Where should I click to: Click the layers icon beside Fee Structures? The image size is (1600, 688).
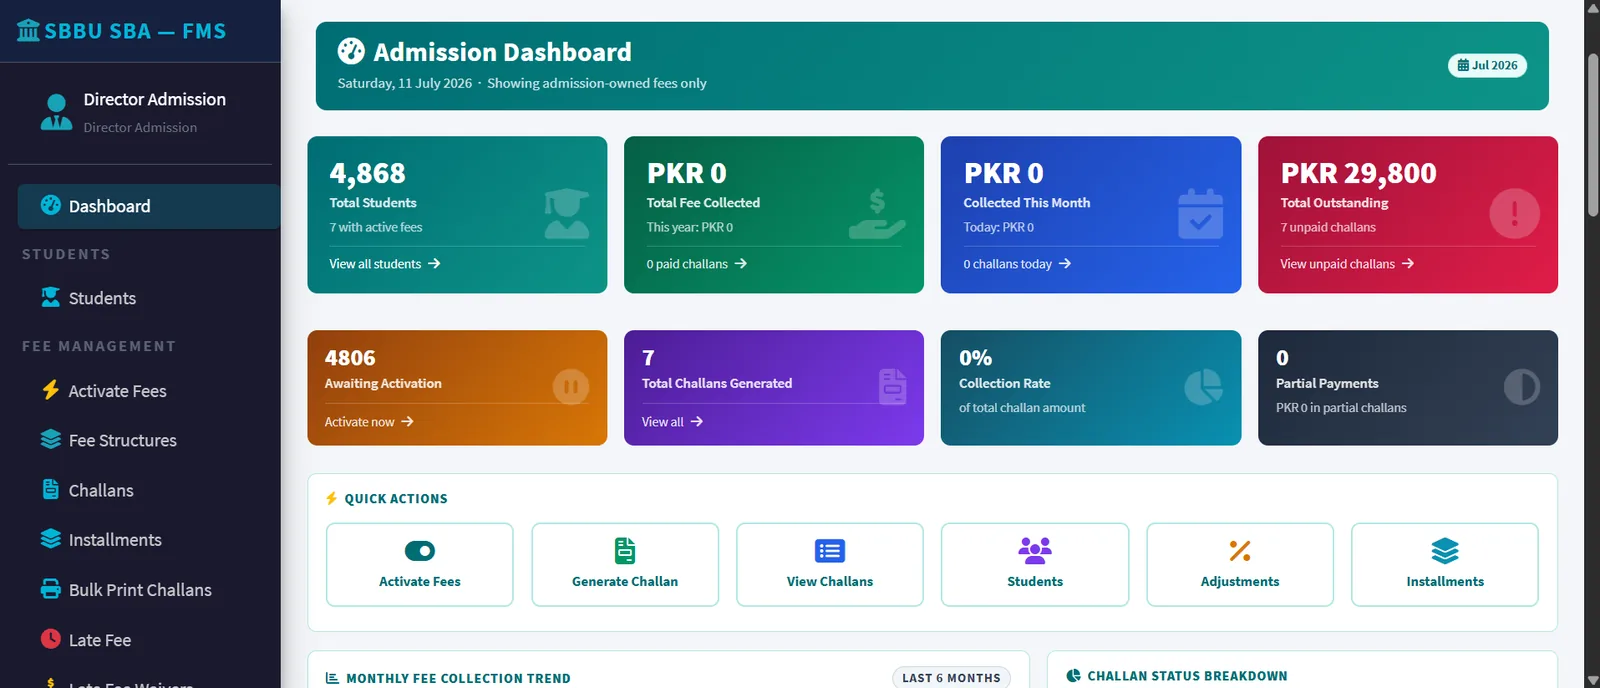[x=51, y=439]
